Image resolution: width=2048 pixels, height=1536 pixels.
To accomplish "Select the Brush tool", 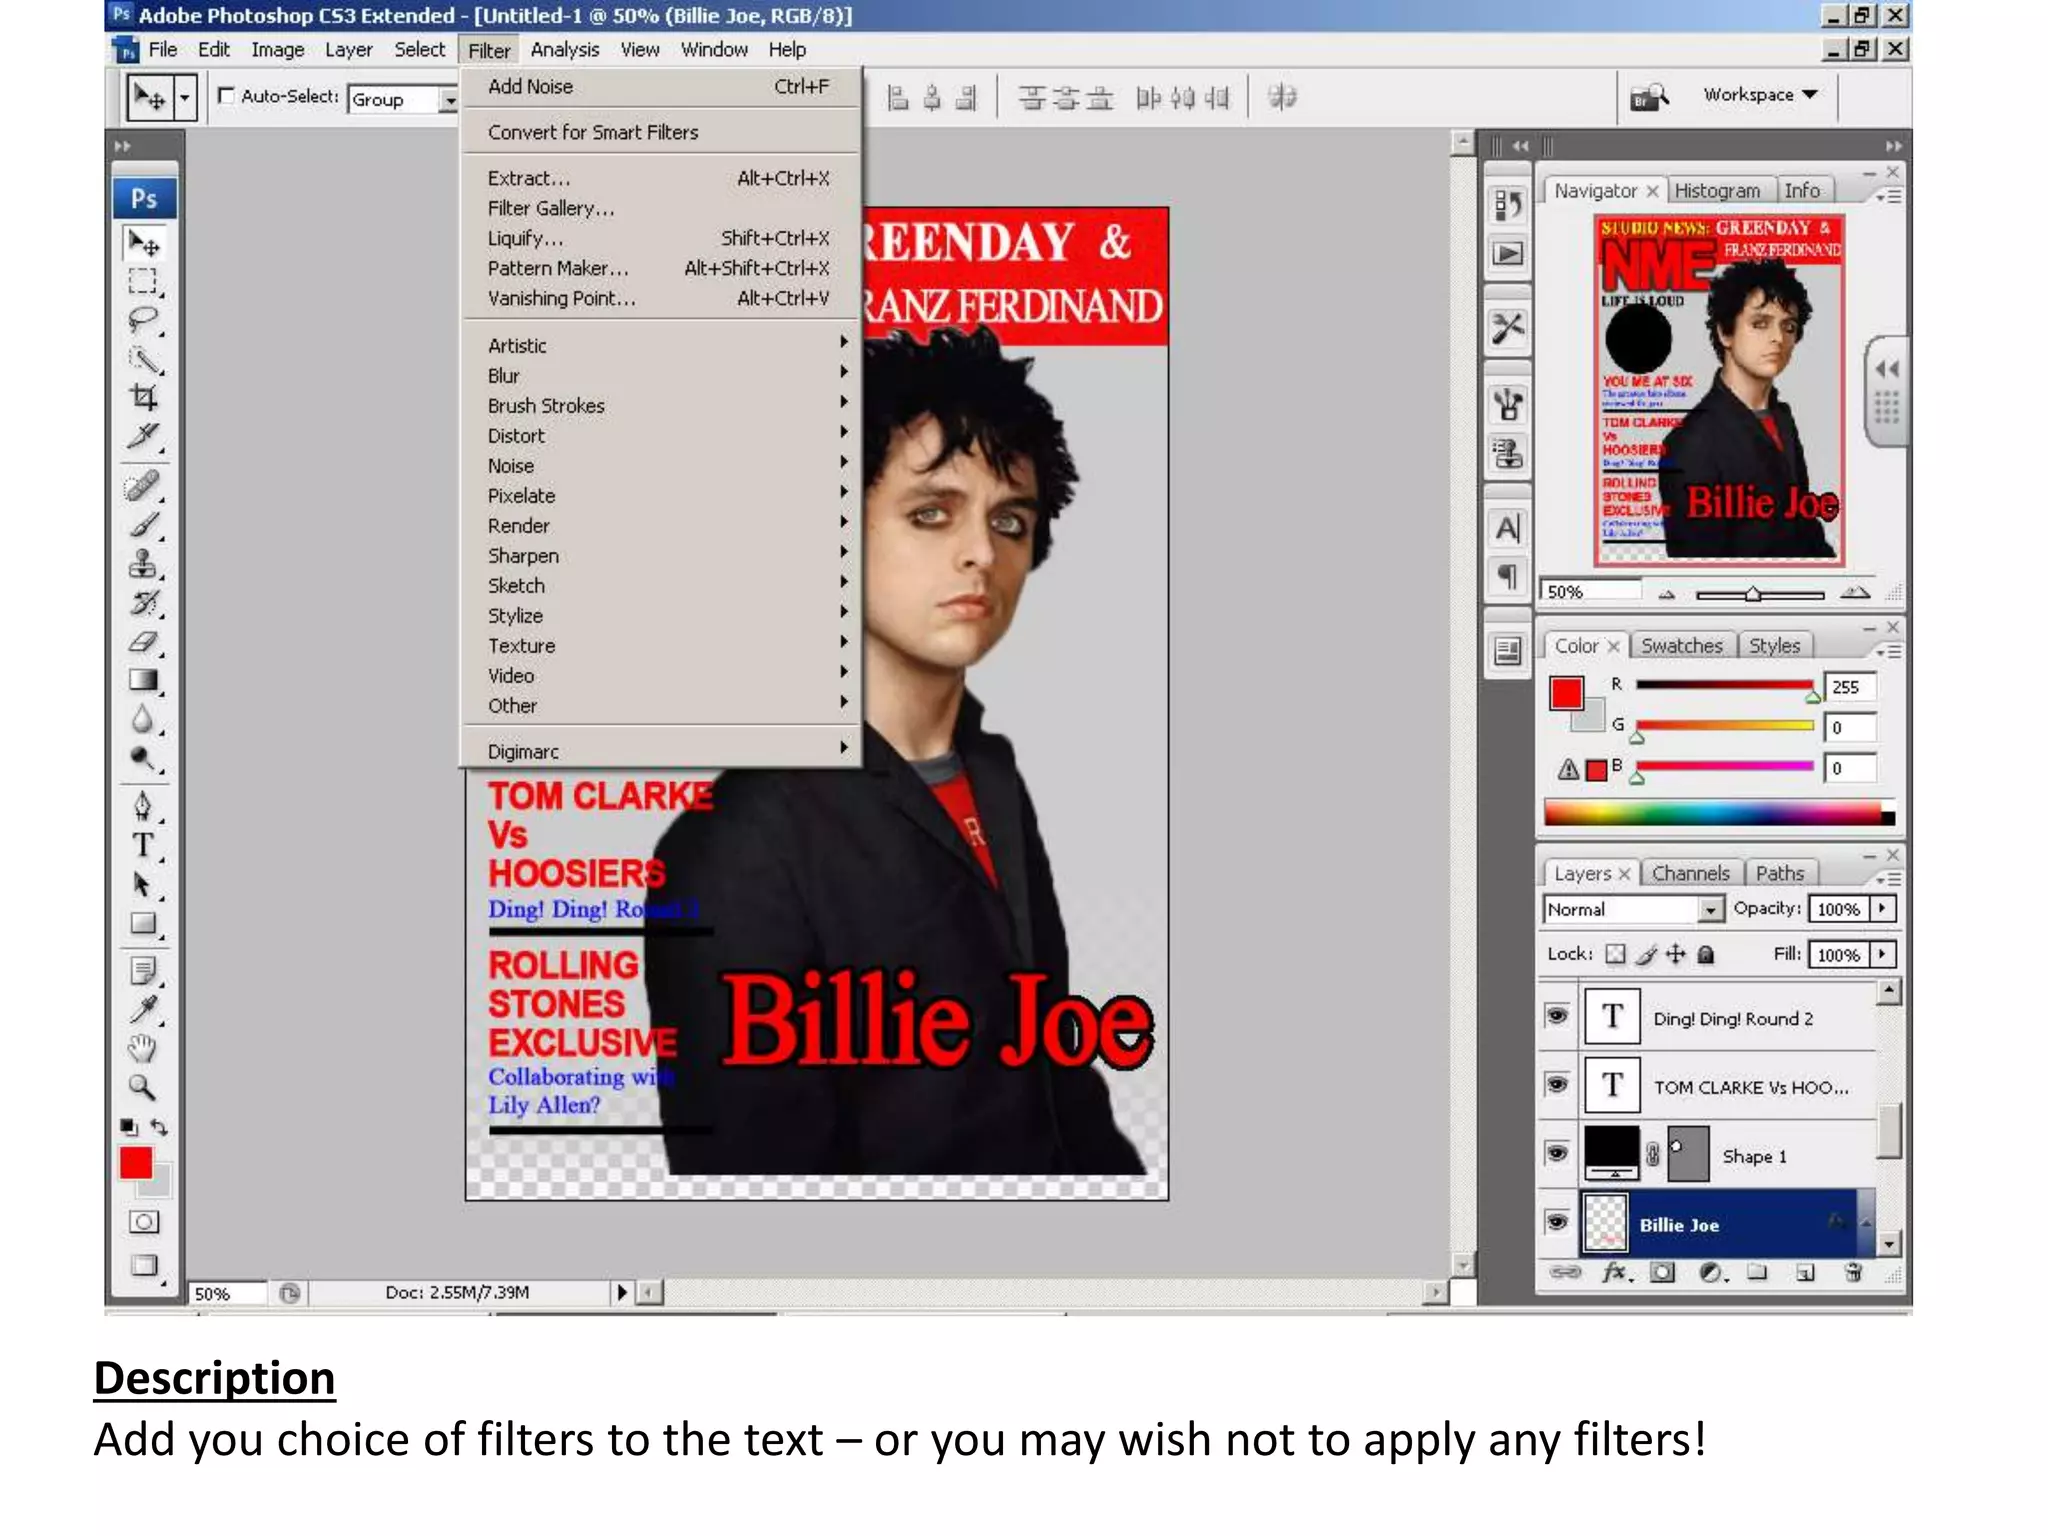I will pyautogui.click(x=144, y=525).
